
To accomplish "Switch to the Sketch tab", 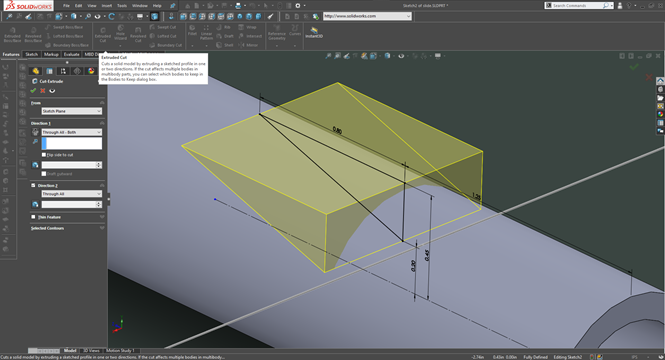I will (31, 54).
